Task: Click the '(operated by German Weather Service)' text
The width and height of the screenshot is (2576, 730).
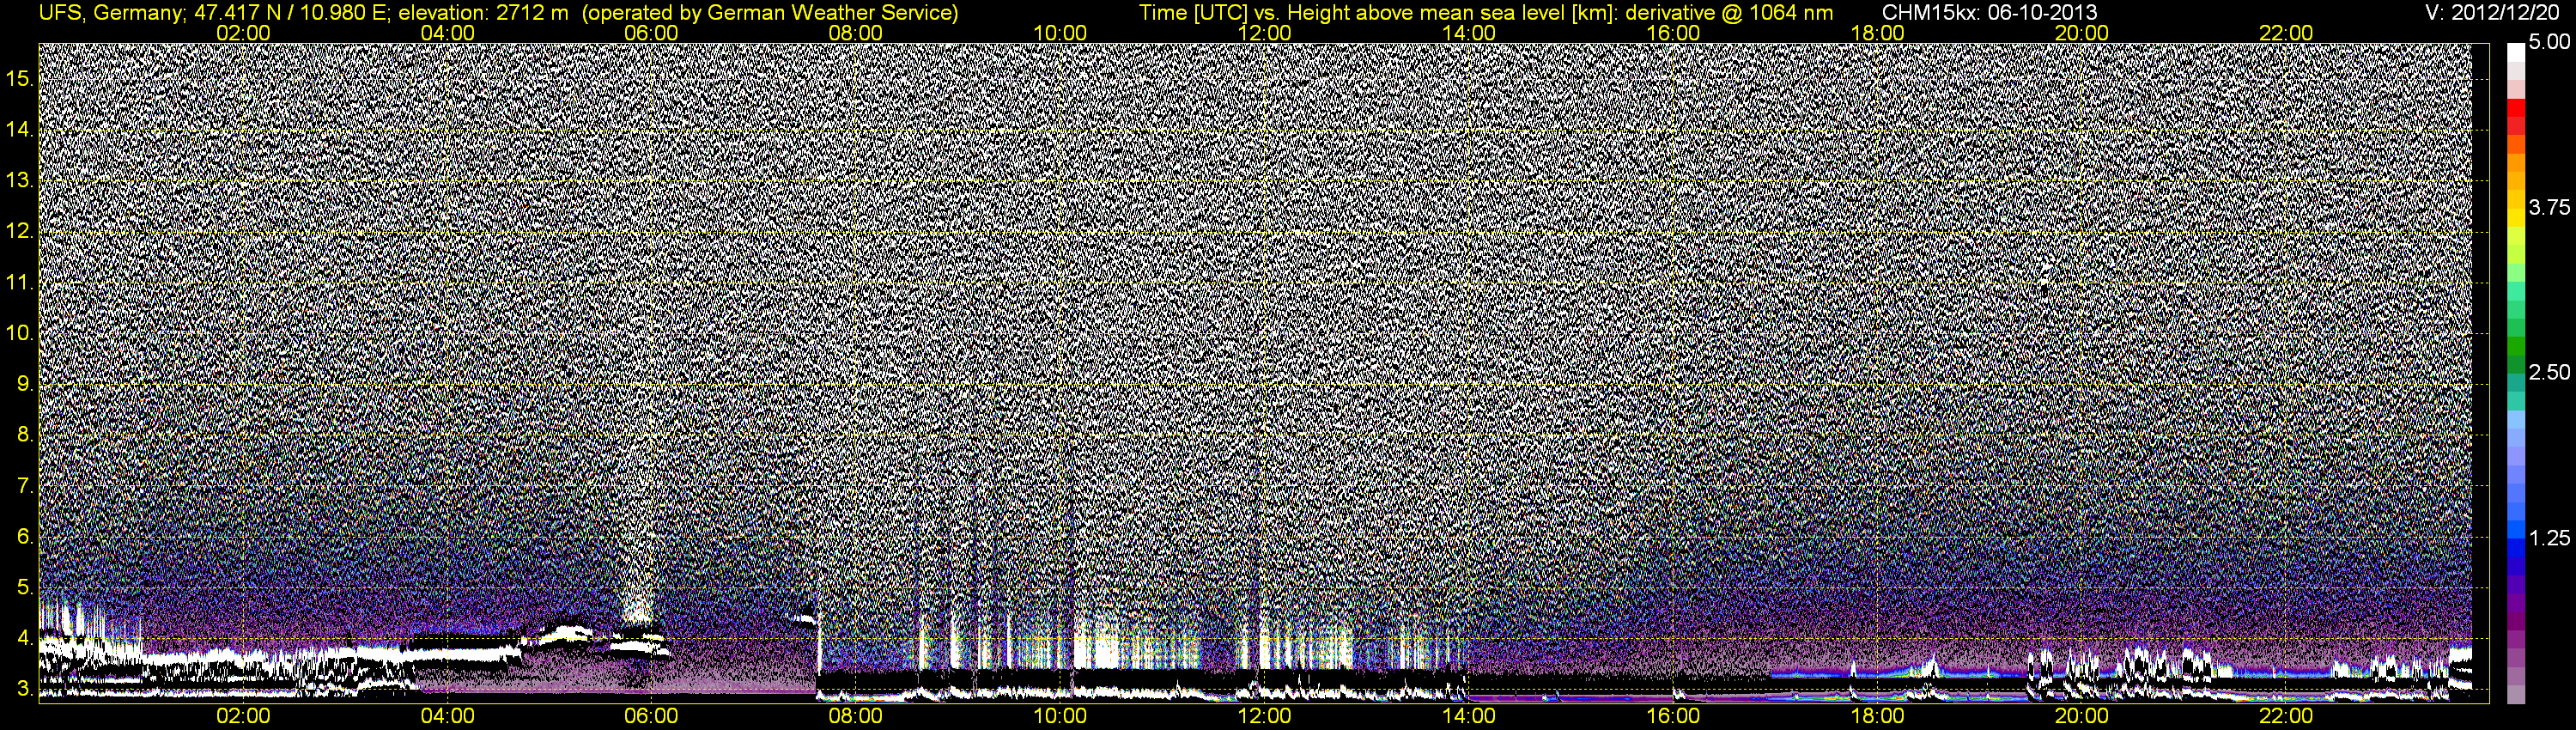Action: pos(769,12)
